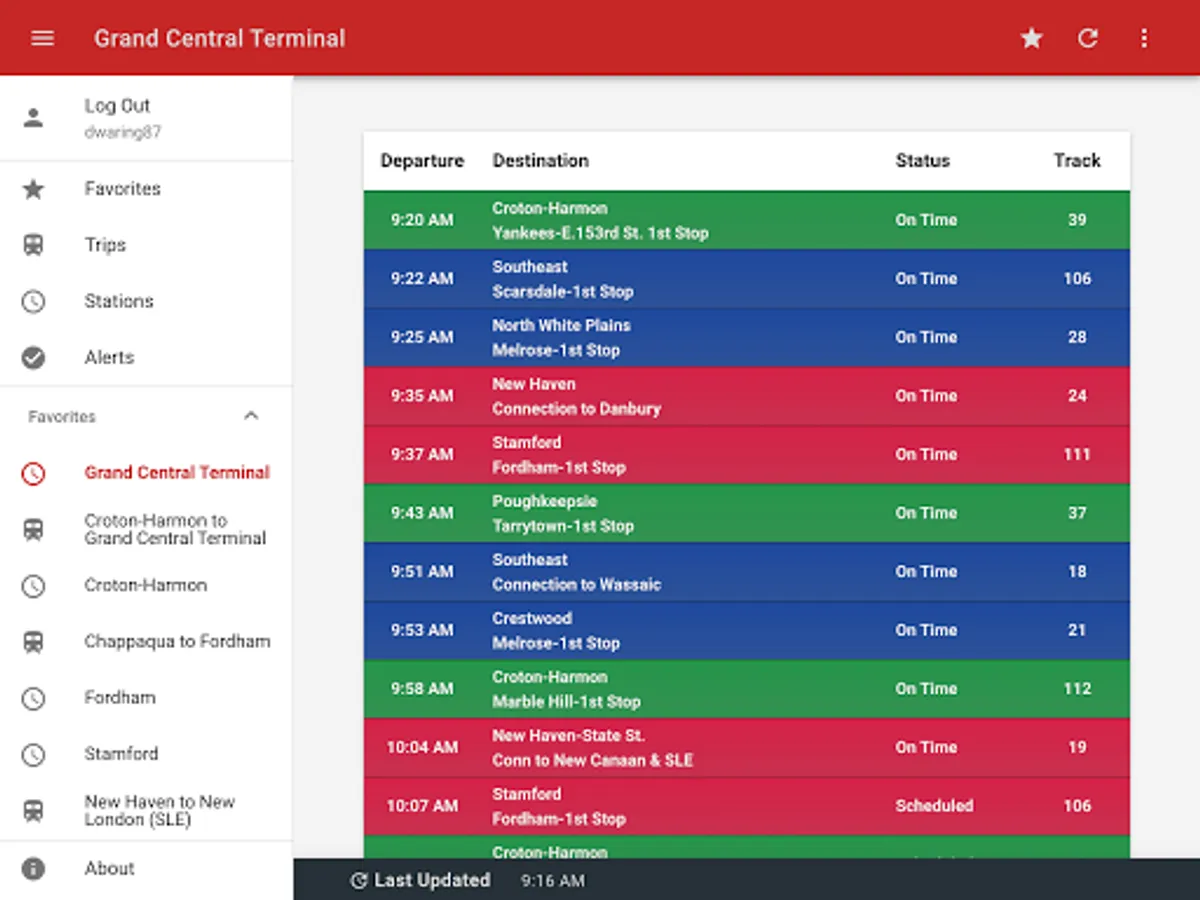Click the clock icon beside Fordham favorite
This screenshot has height=900, width=1200.
click(33, 697)
